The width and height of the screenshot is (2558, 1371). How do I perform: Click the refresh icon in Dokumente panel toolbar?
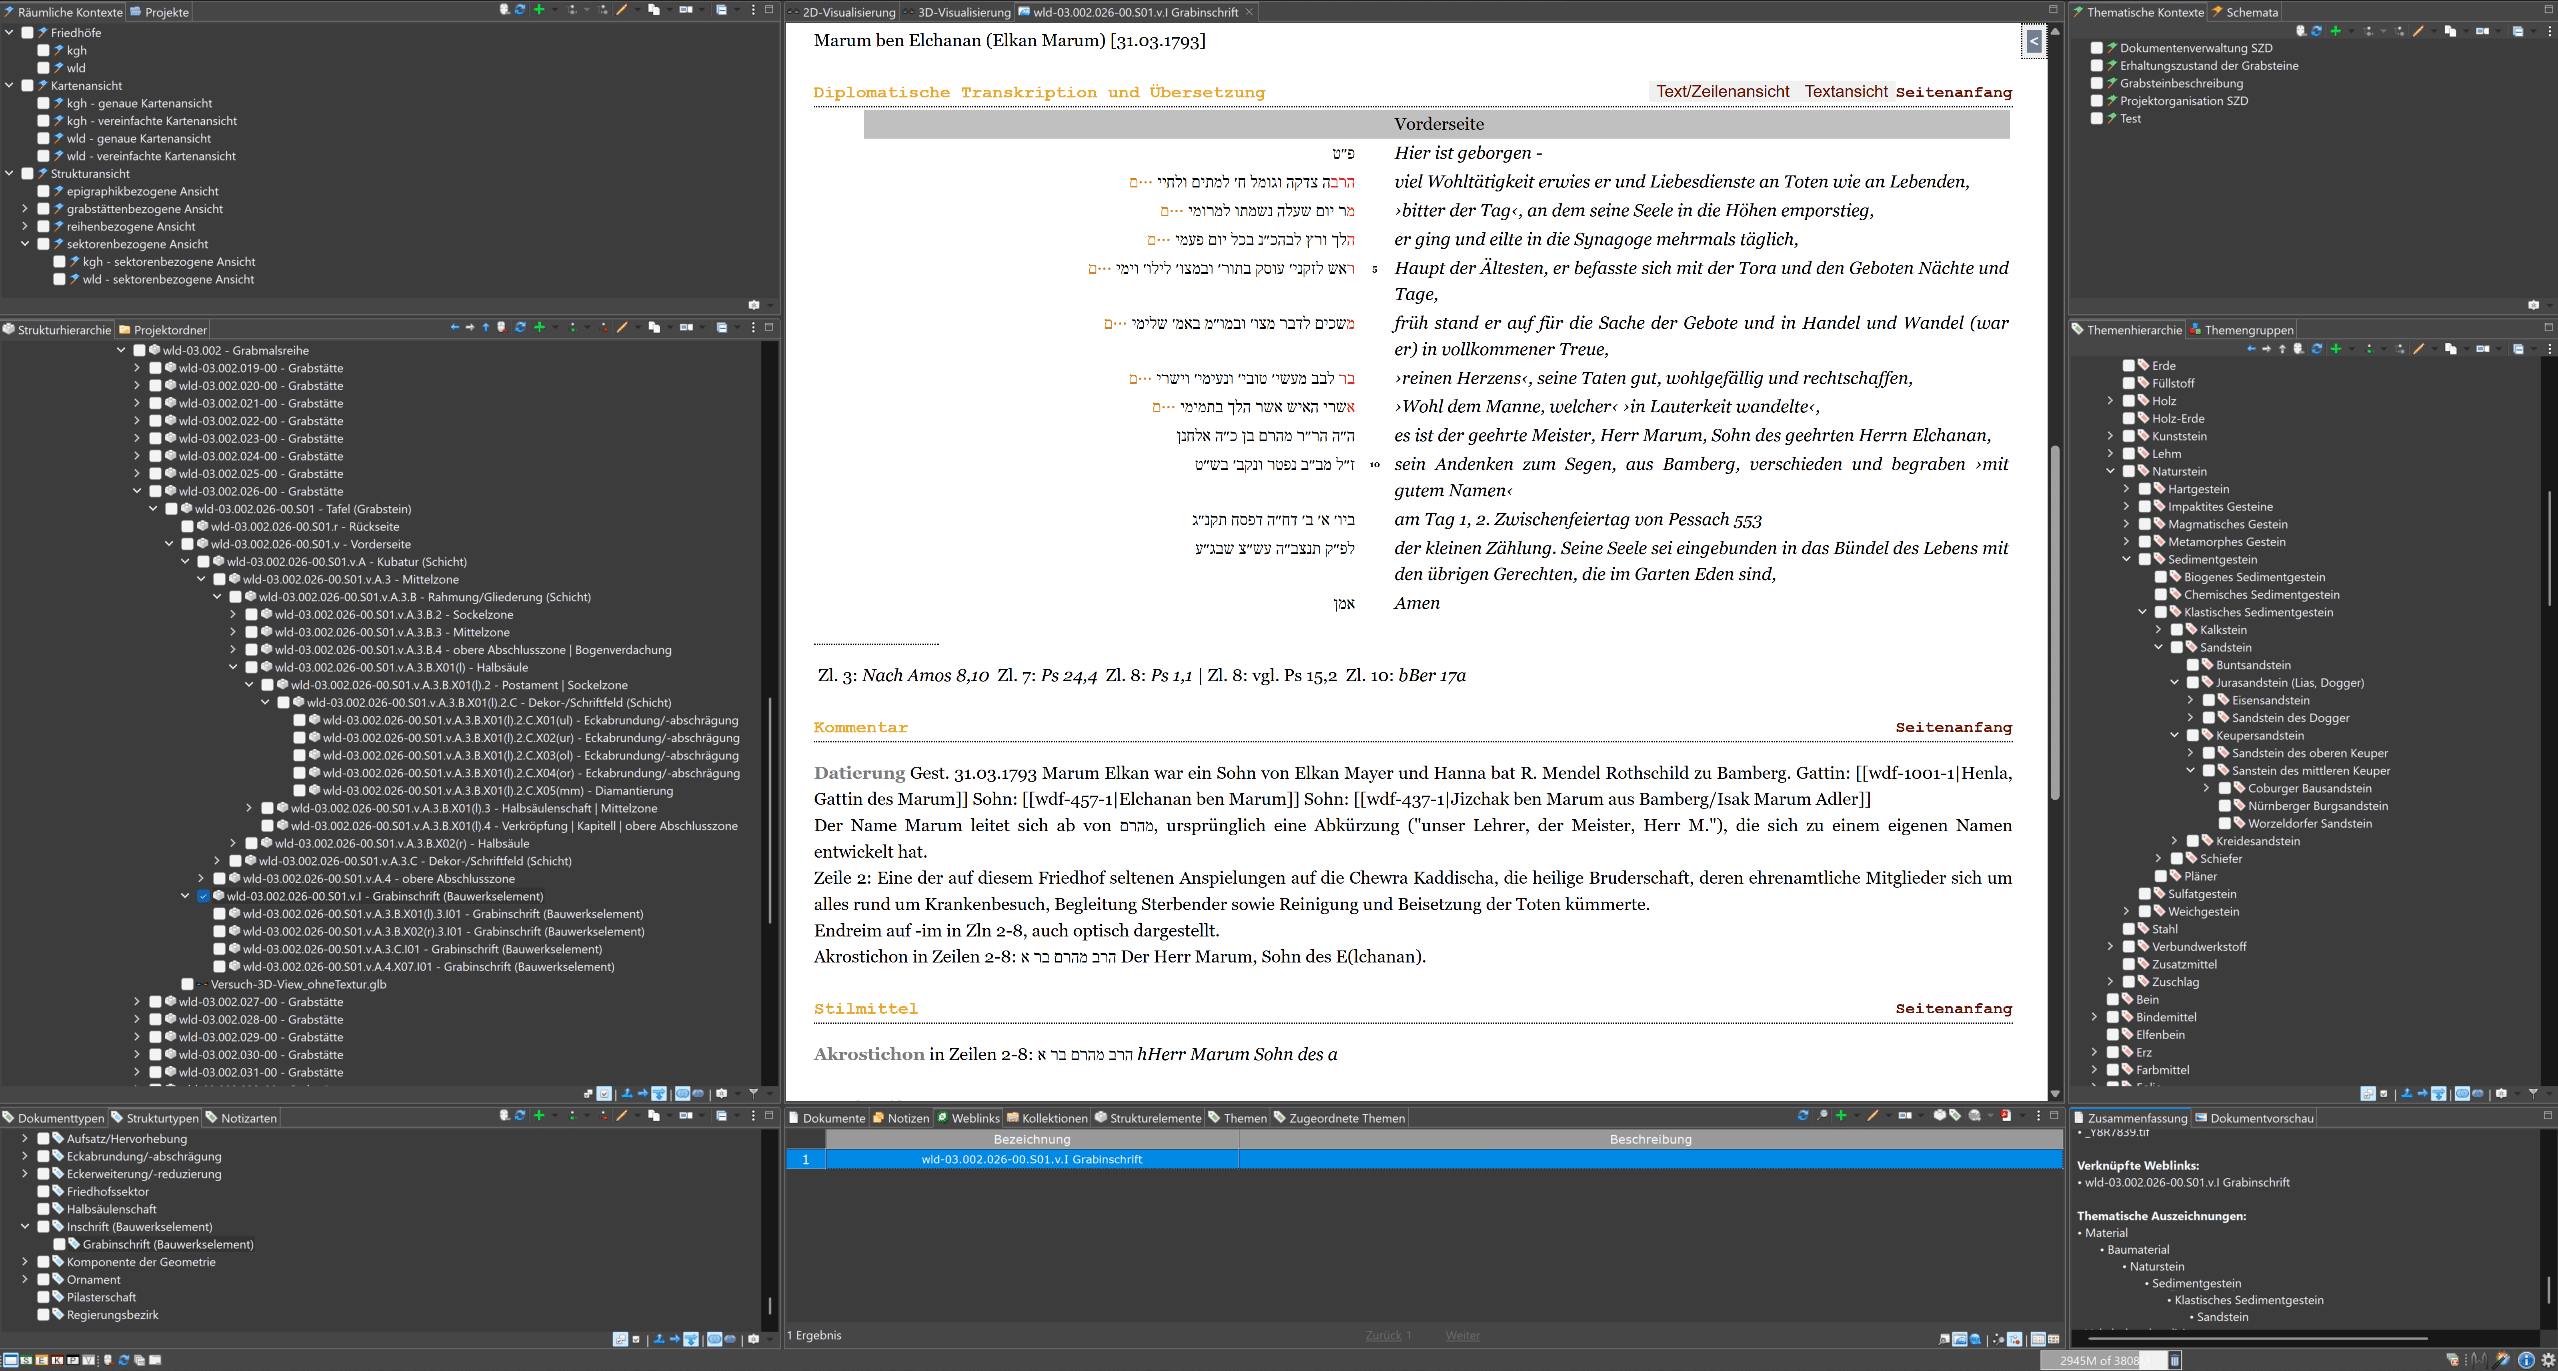pos(1803,1116)
